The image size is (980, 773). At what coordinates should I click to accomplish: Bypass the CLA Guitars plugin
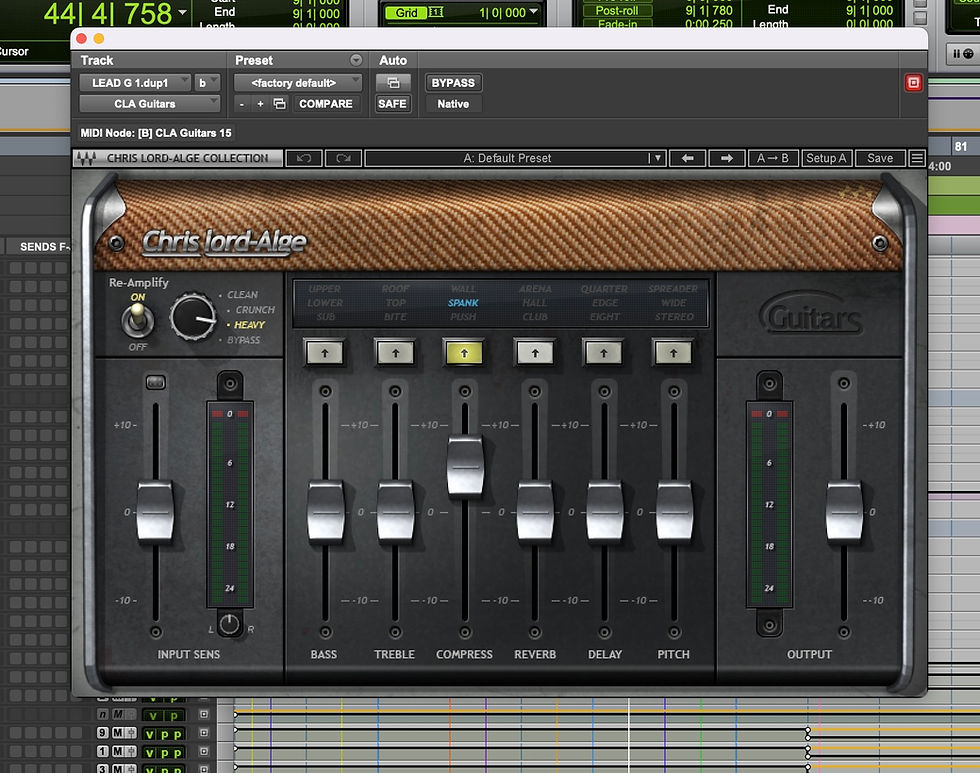[453, 83]
